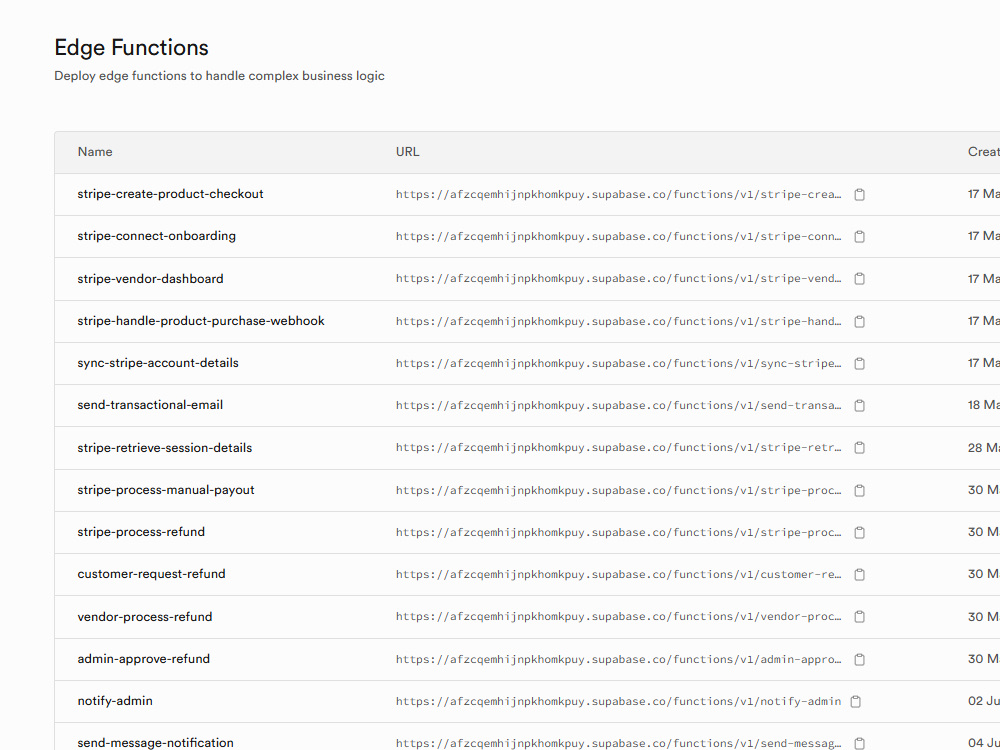The width and height of the screenshot is (1000, 750).
Task: Click the send-message-notification URL text
Action: click(619, 744)
